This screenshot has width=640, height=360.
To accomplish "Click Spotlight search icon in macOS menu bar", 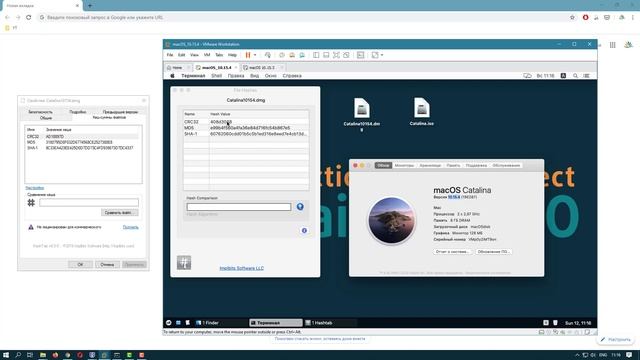I will [x=575, y=76].
